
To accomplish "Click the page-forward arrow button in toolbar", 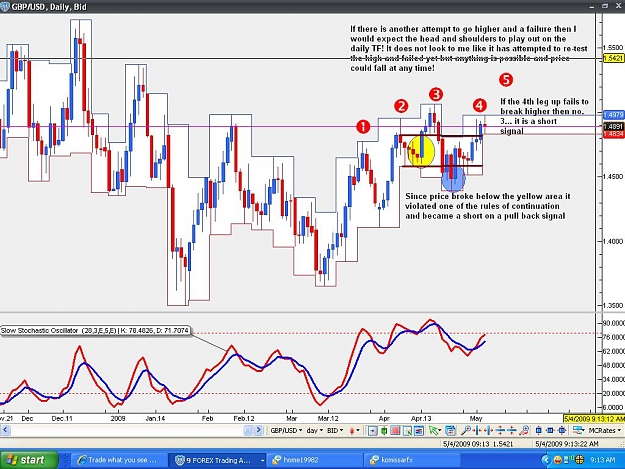I will [x=258, y=430].
